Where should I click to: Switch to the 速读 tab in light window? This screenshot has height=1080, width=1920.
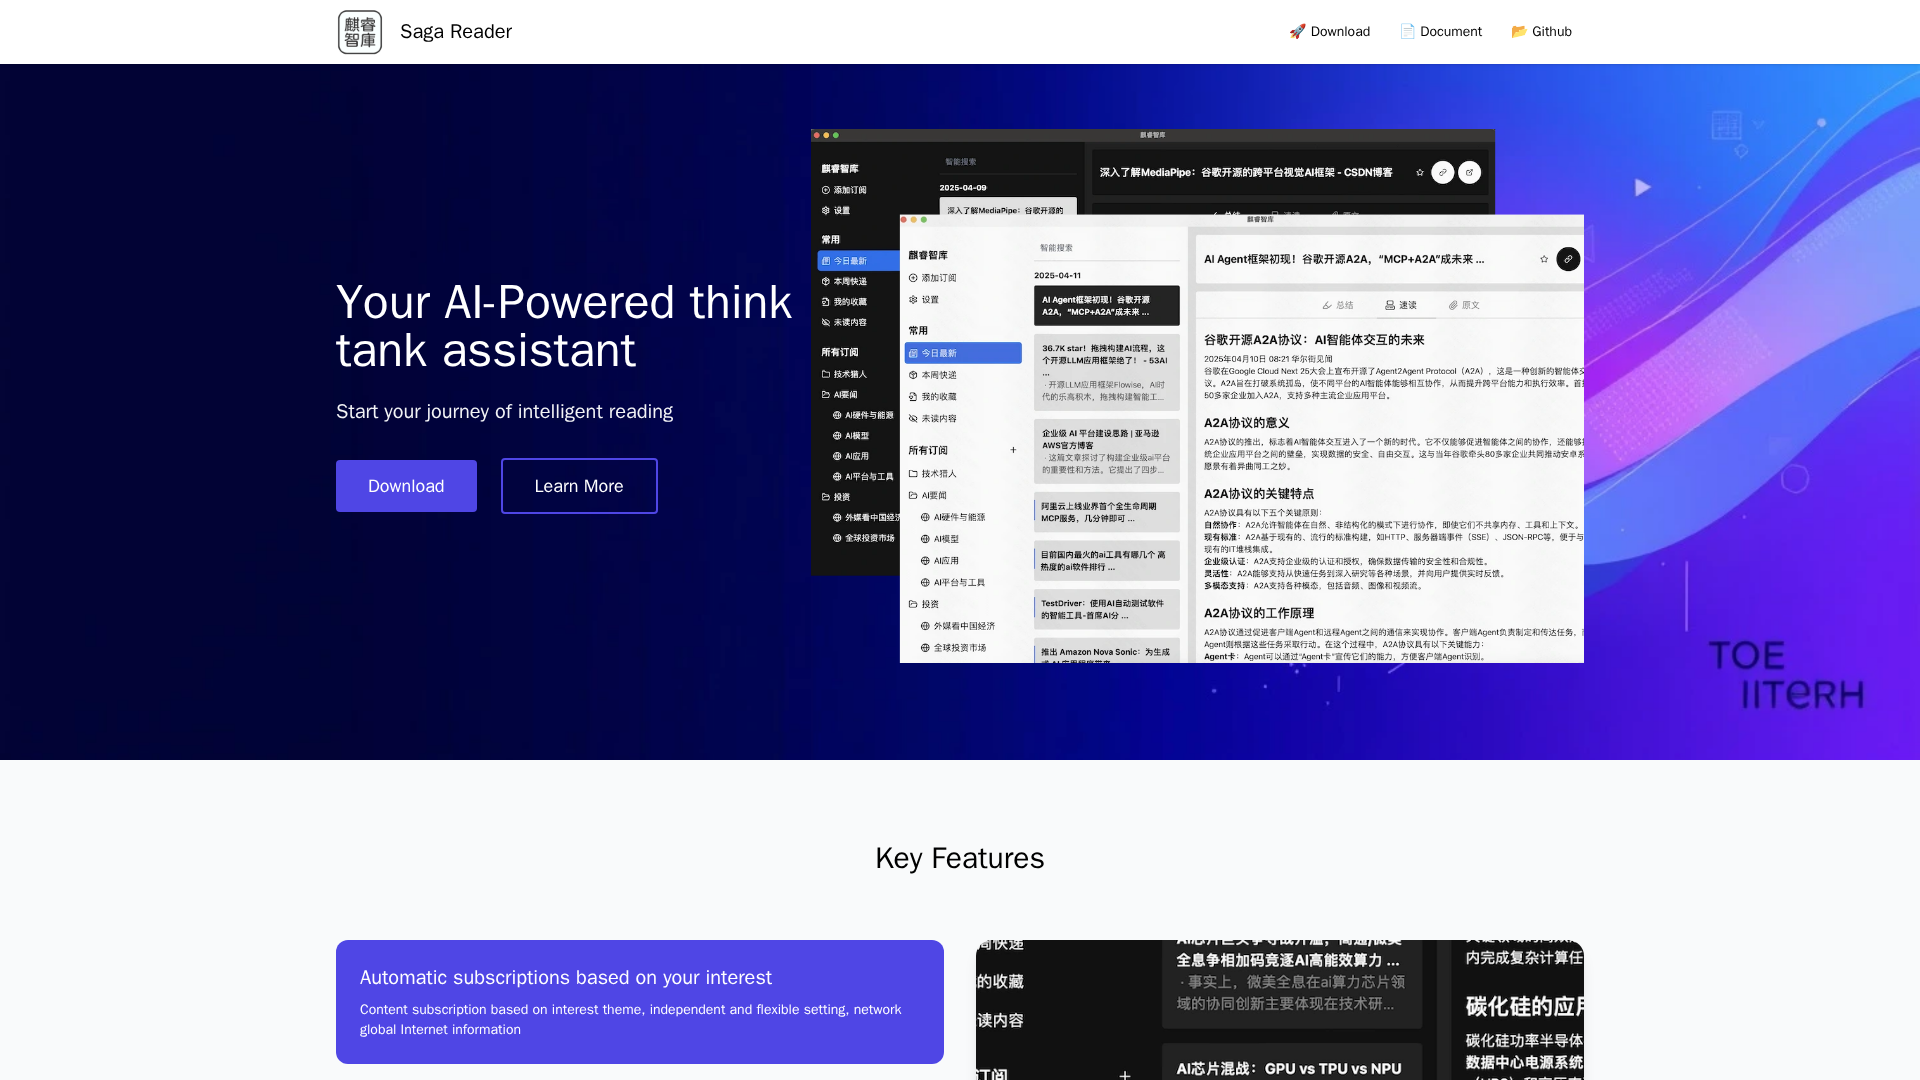pos(1400,305)
